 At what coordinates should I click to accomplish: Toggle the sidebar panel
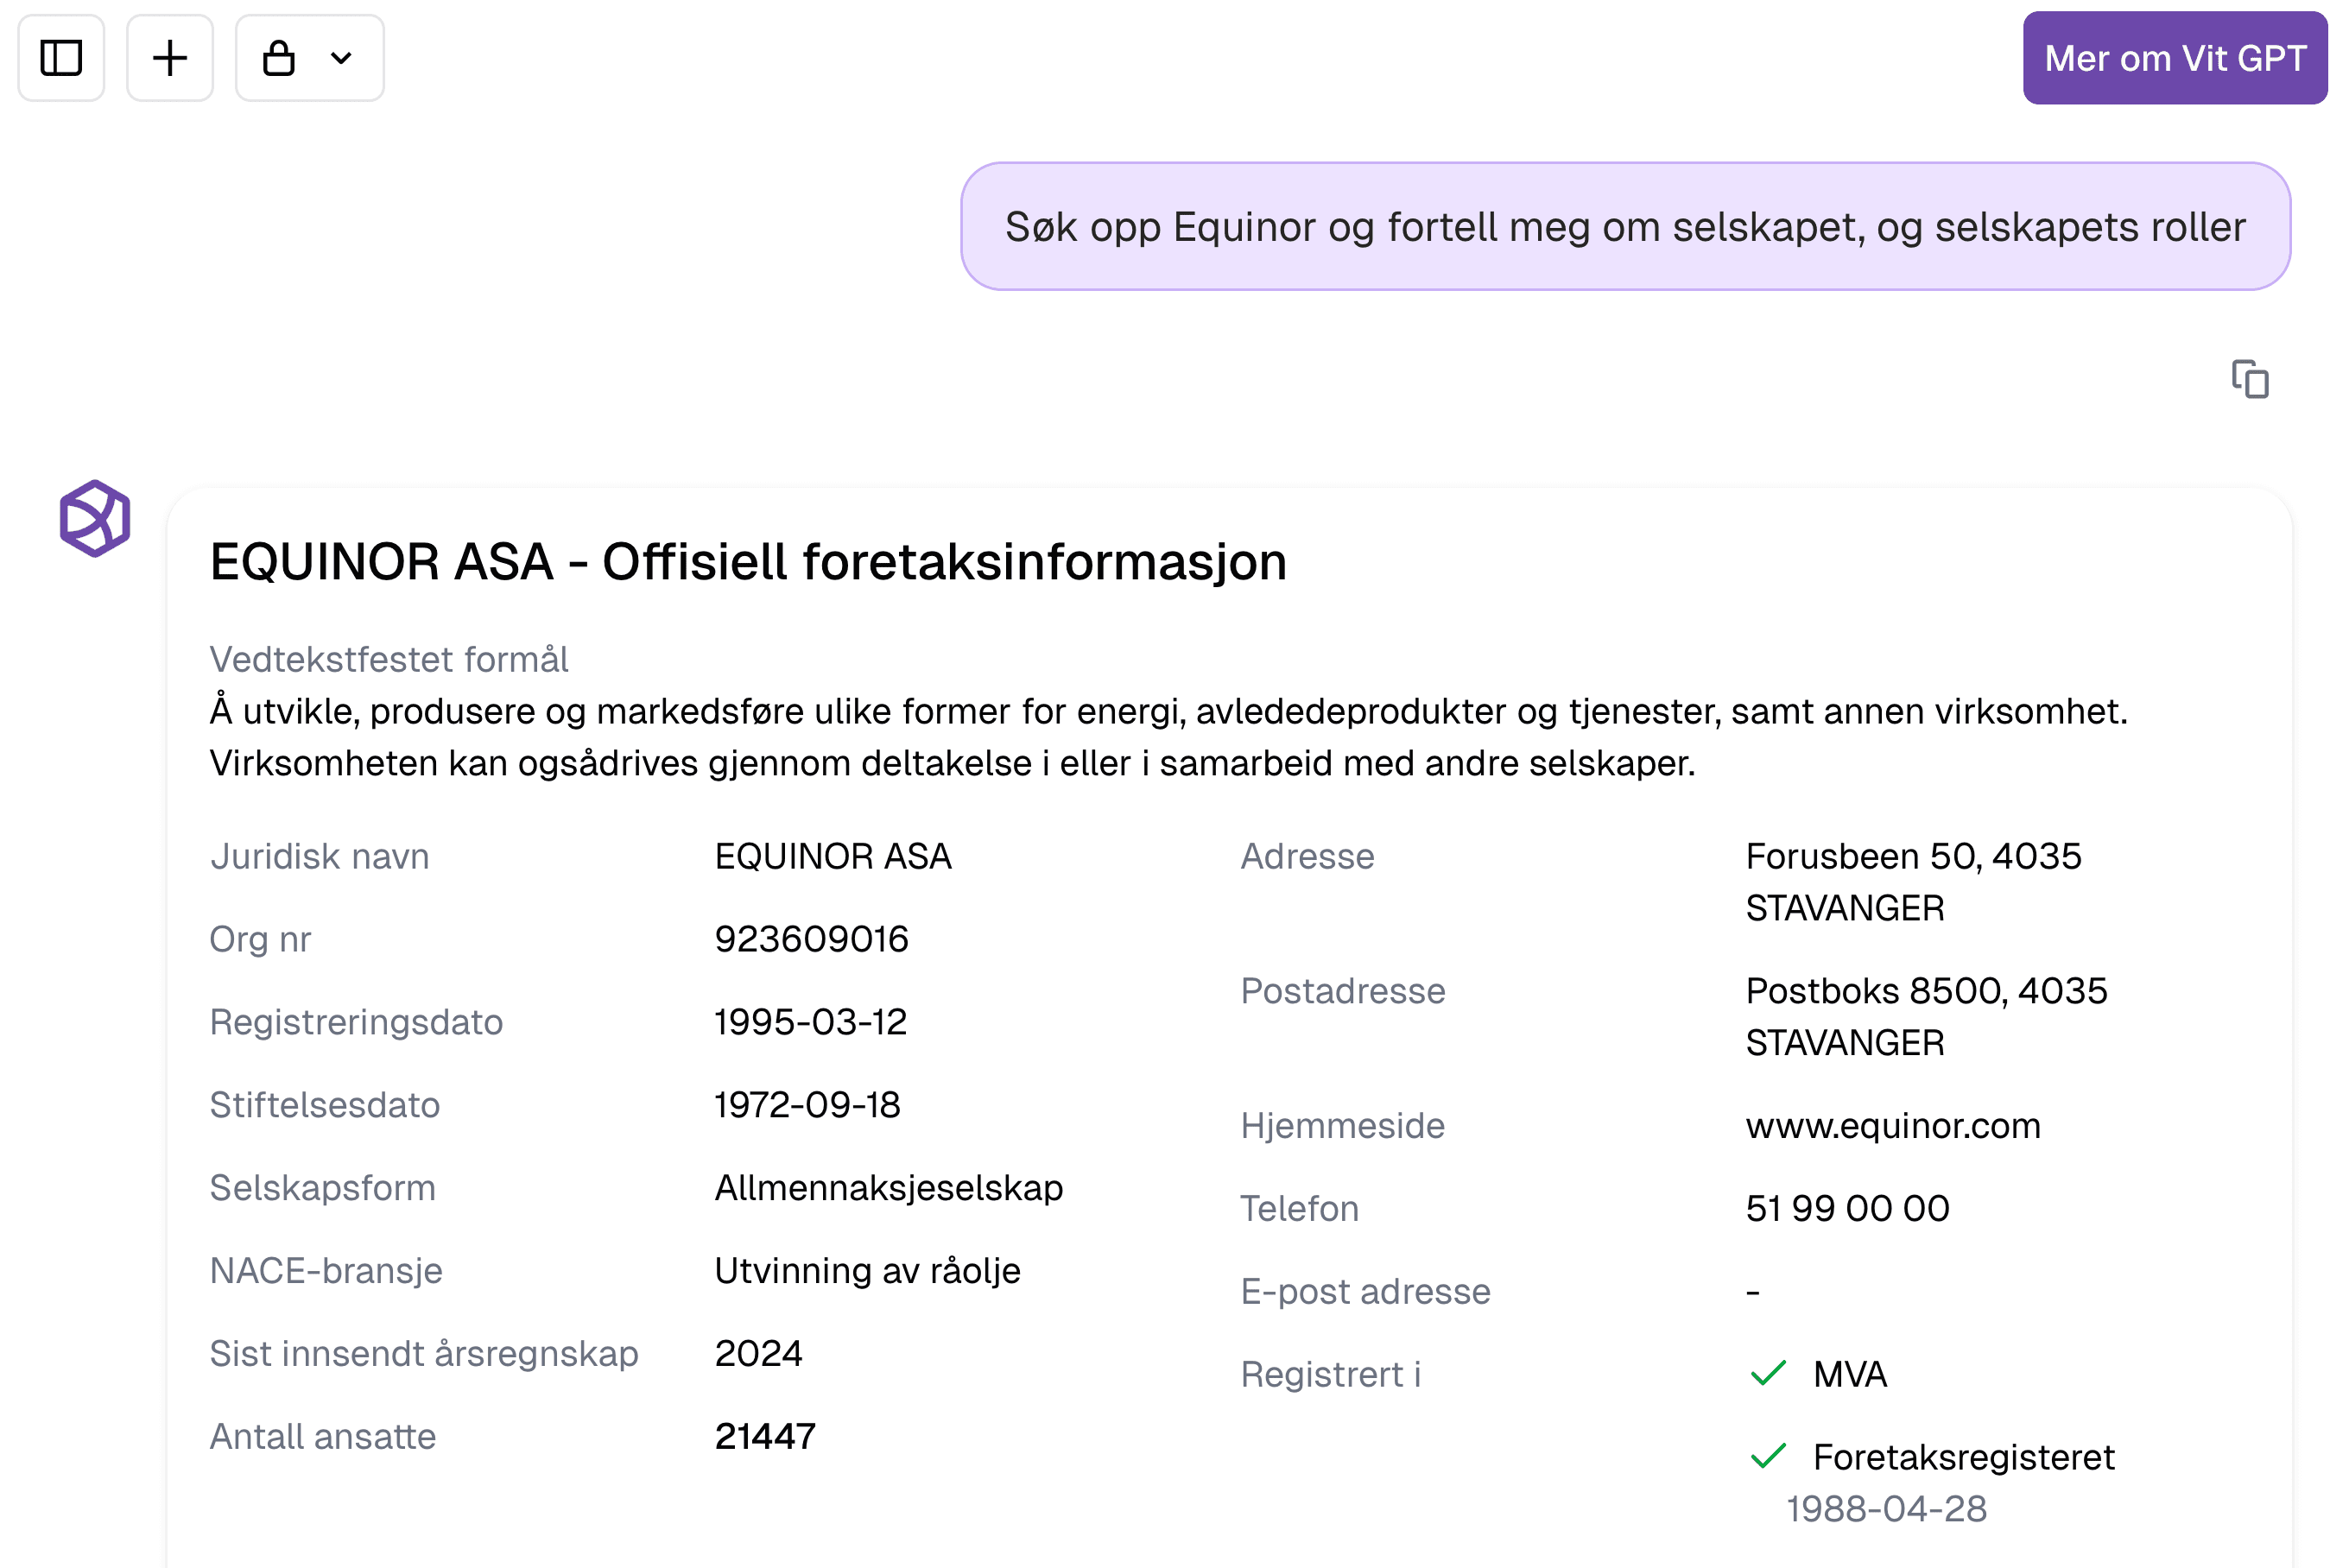(x=61, y=58)
